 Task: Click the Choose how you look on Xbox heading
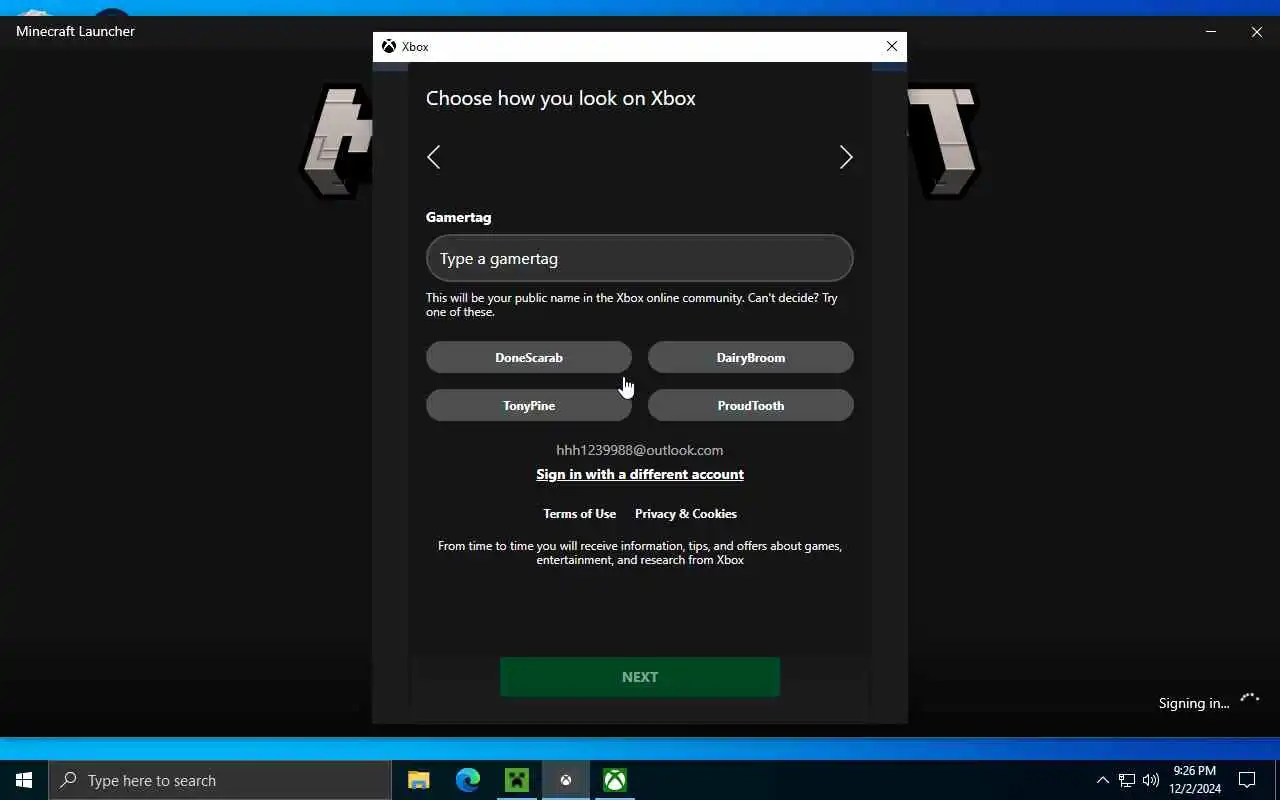561,98
